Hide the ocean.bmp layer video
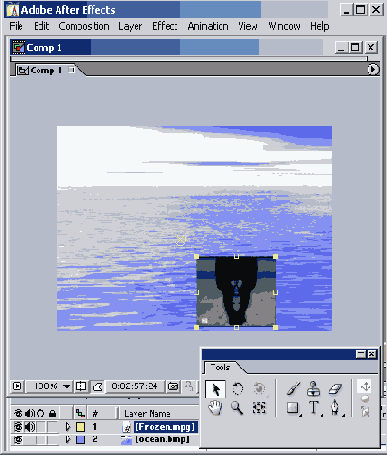The image size is (387, 455). coord(18,440)
